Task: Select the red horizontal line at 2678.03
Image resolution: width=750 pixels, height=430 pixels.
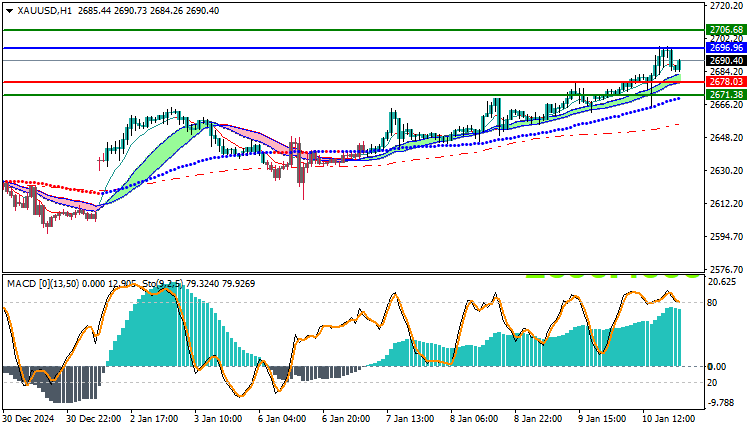Action: [x=354, y=82]
